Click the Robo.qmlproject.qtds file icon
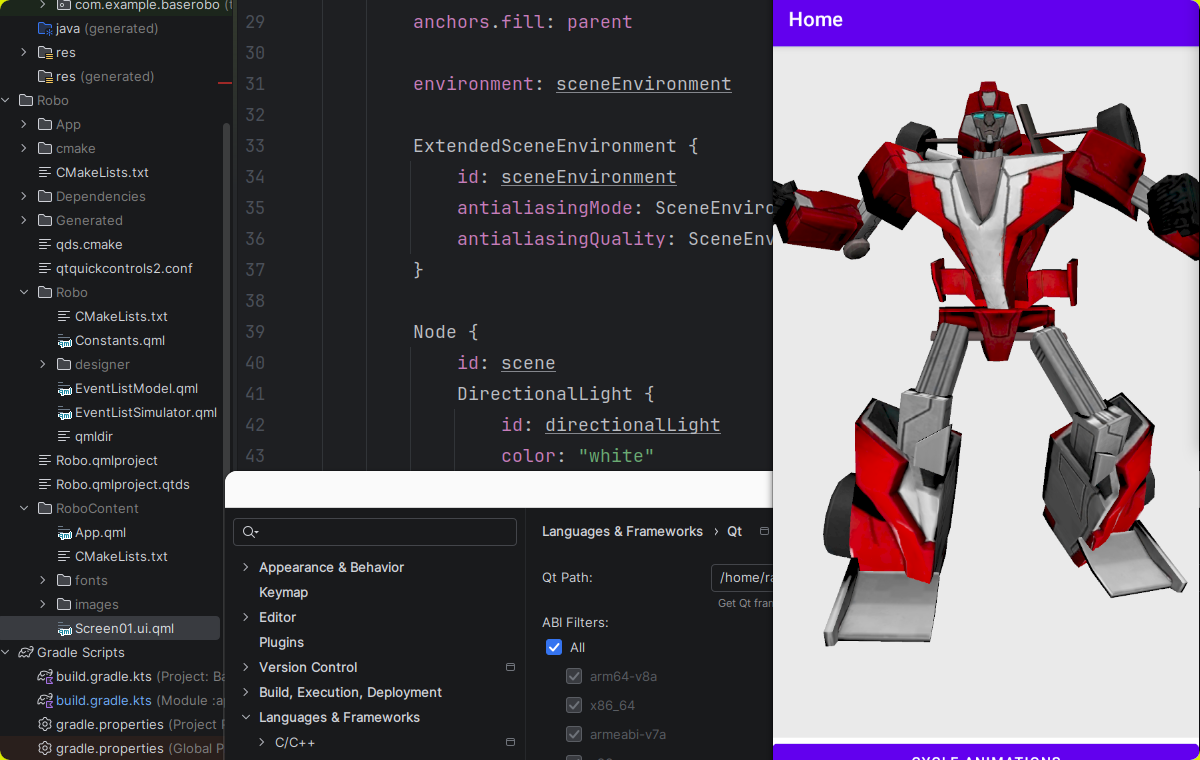The image size is (1200, 760). click(x=45, y=484)
